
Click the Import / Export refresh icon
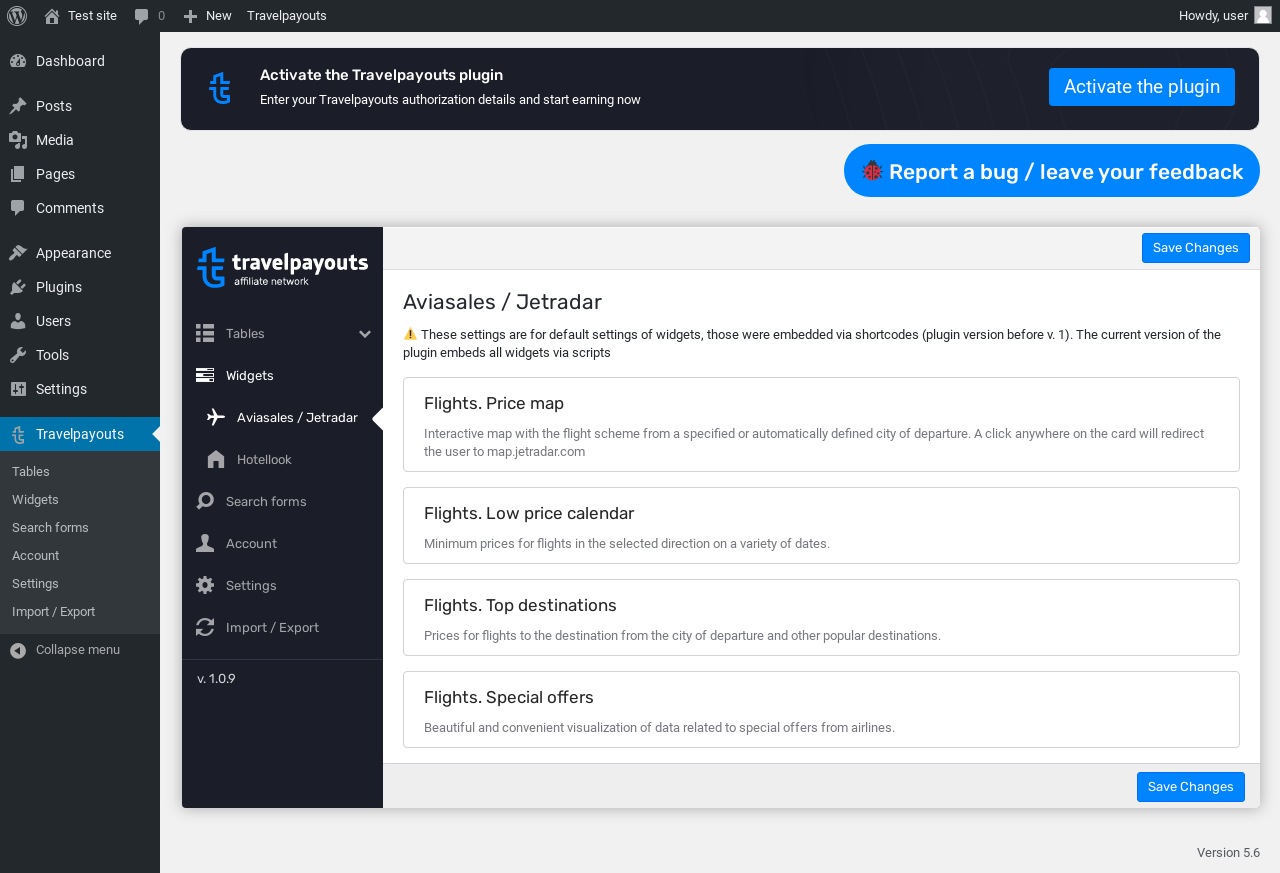tap(205, 627)
